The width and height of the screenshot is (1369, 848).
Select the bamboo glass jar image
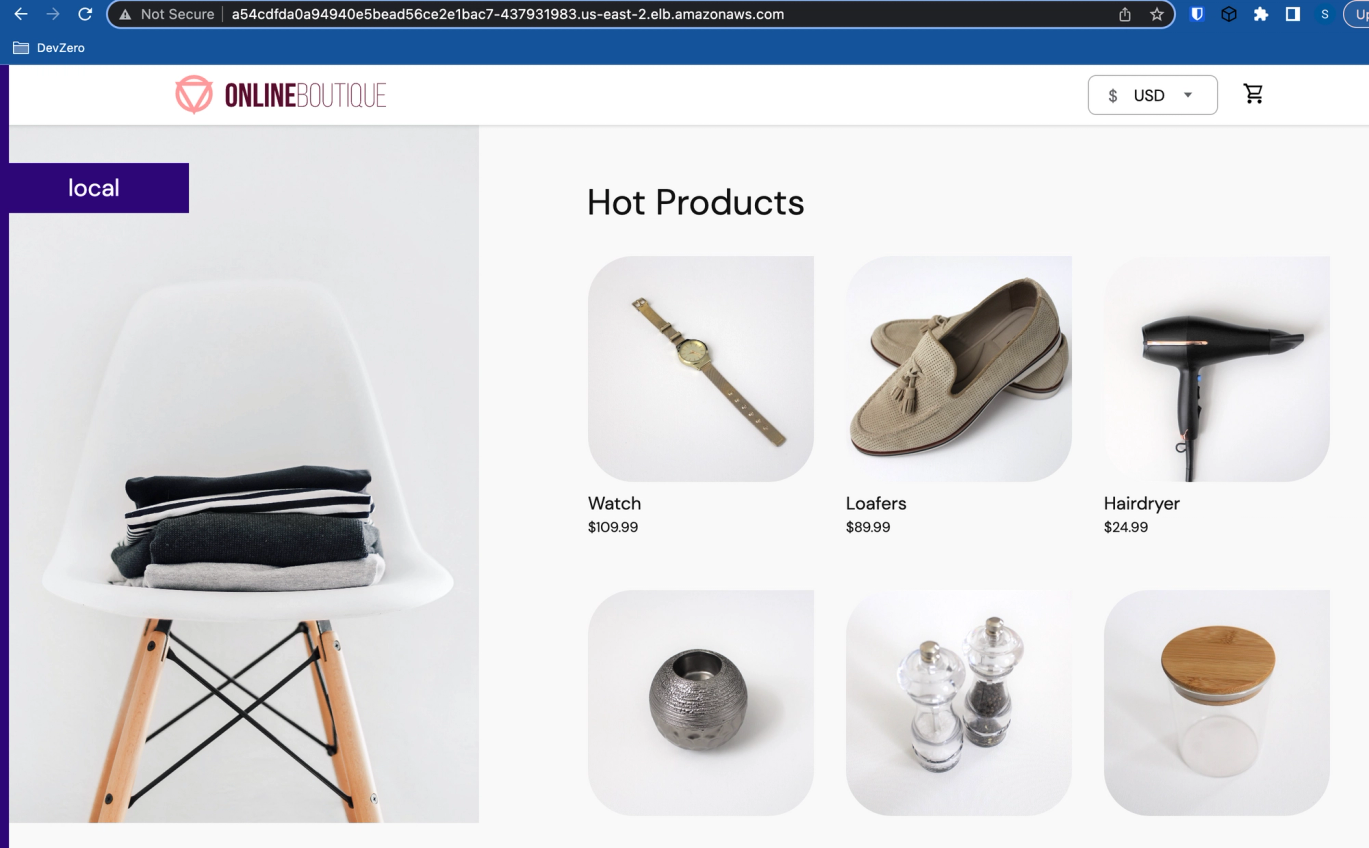[1217, 703]
